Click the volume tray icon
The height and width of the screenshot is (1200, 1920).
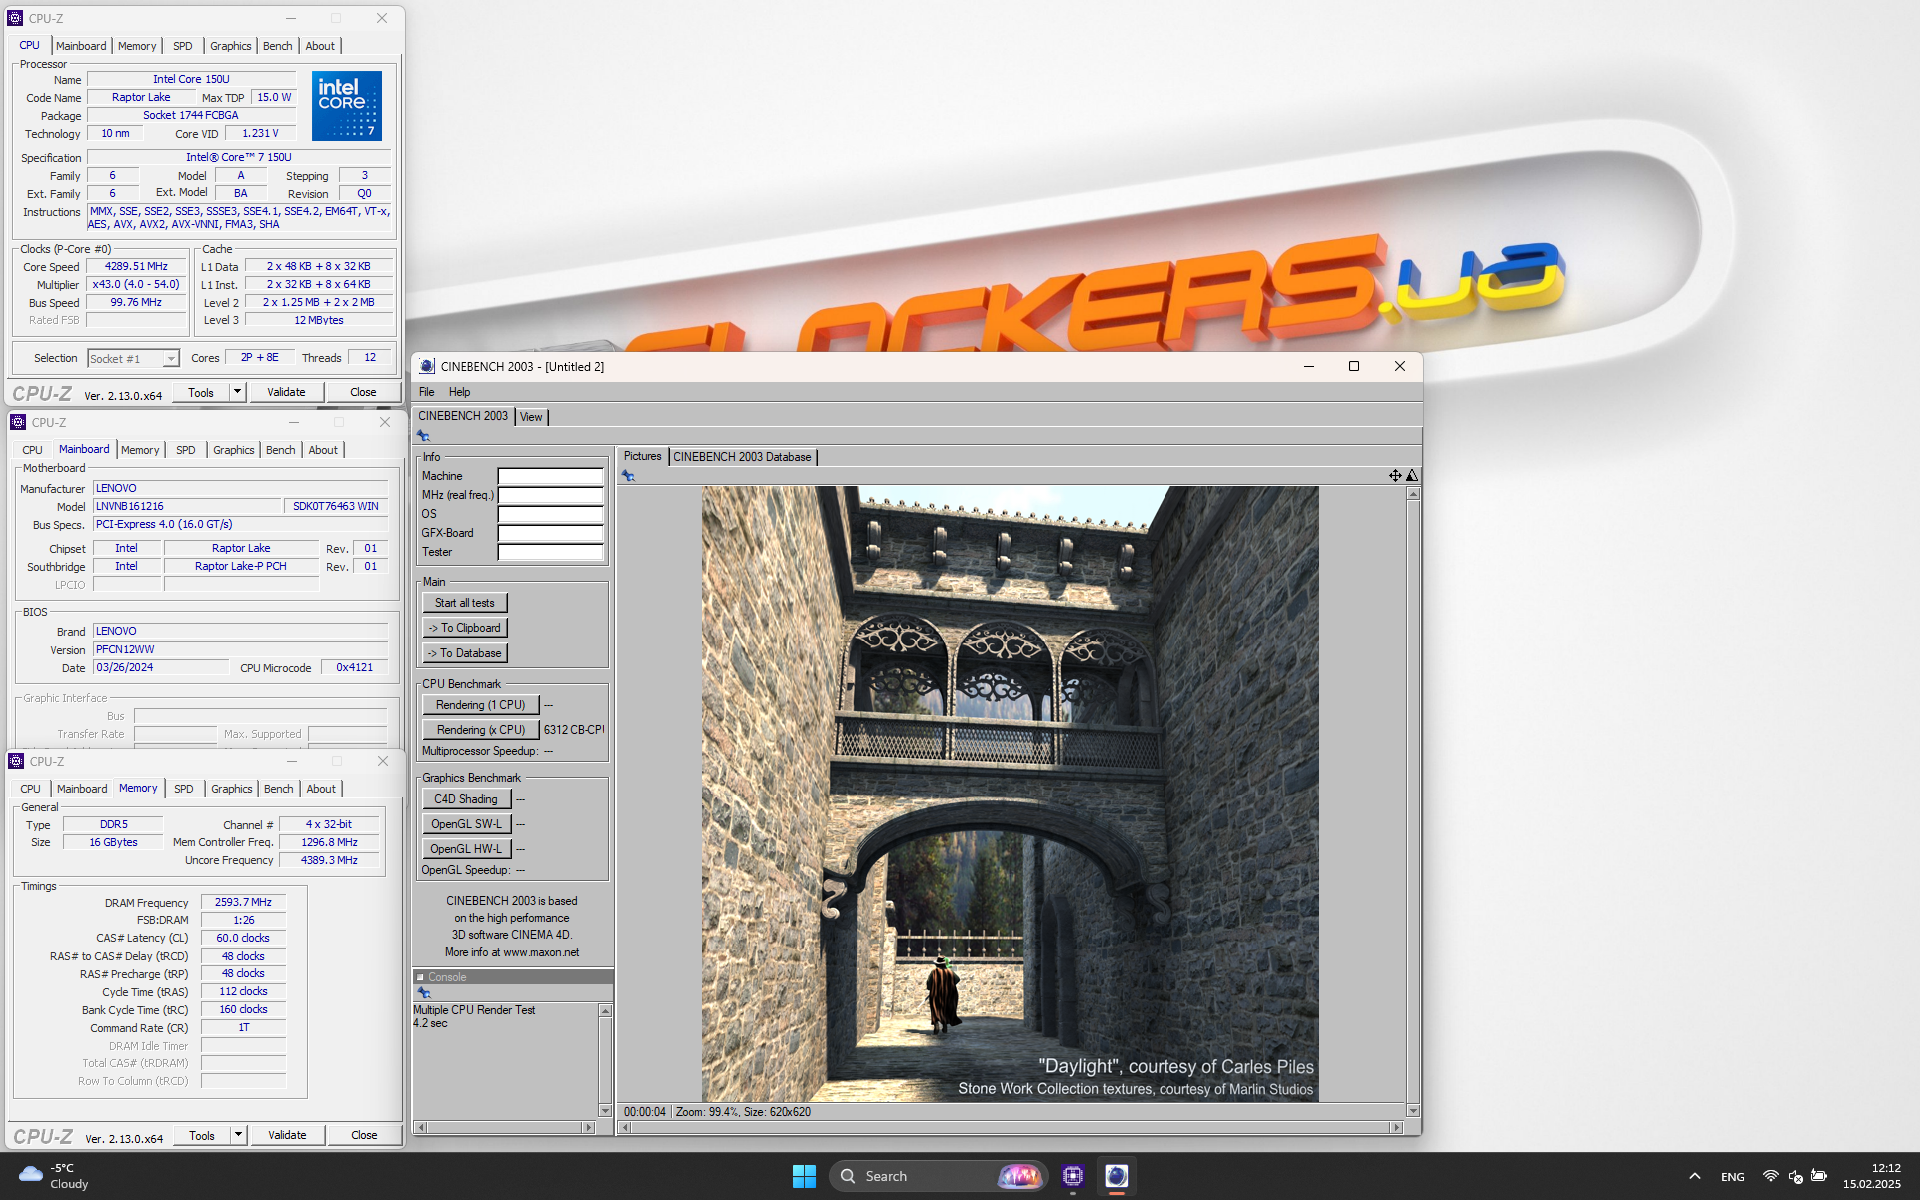point(1795,1176)
